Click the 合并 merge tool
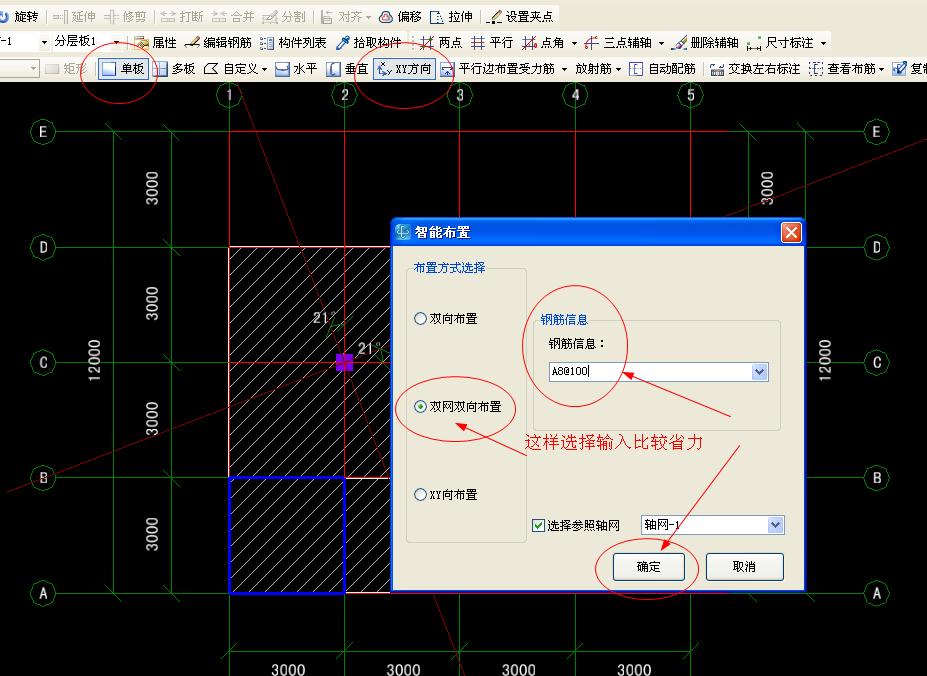 point(233,17)
